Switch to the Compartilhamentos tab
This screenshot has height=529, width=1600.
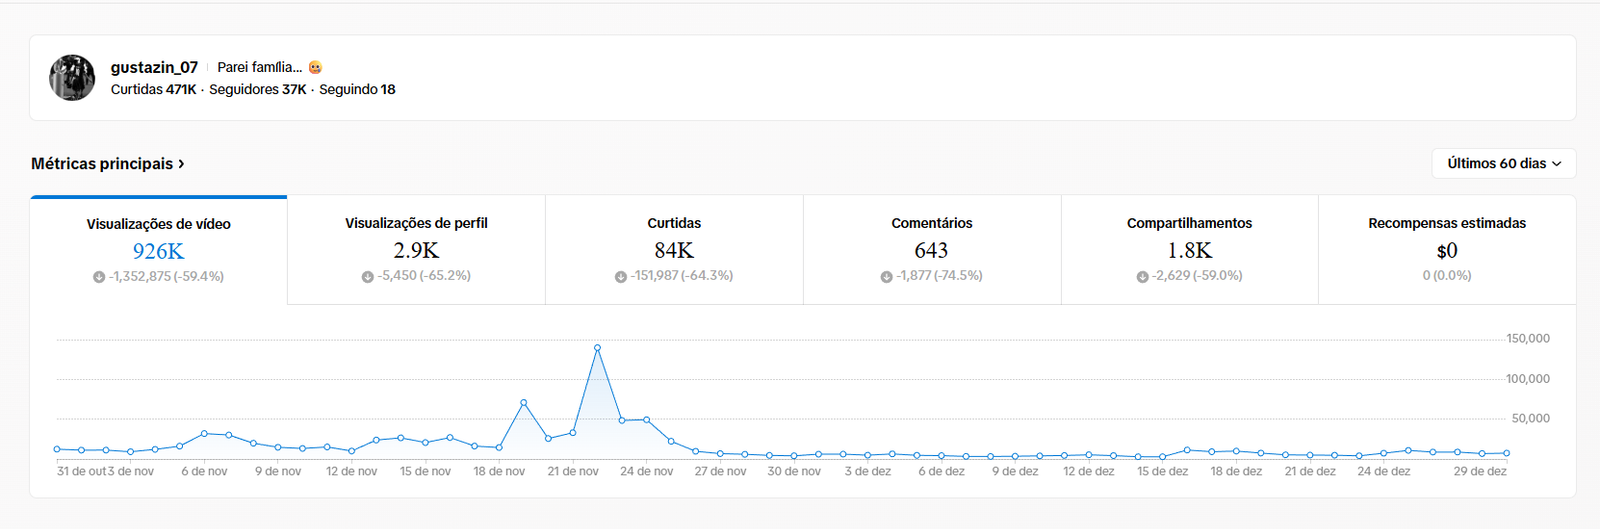(1189, 250)
